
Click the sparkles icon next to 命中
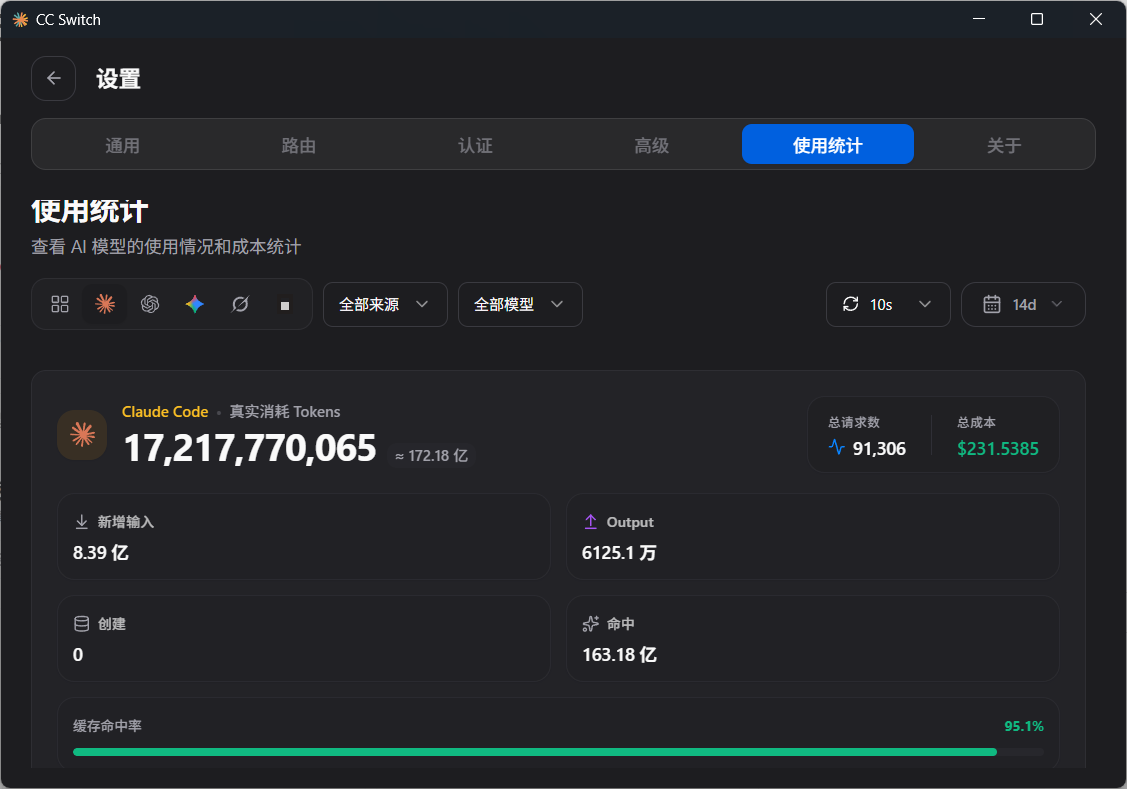590,624
